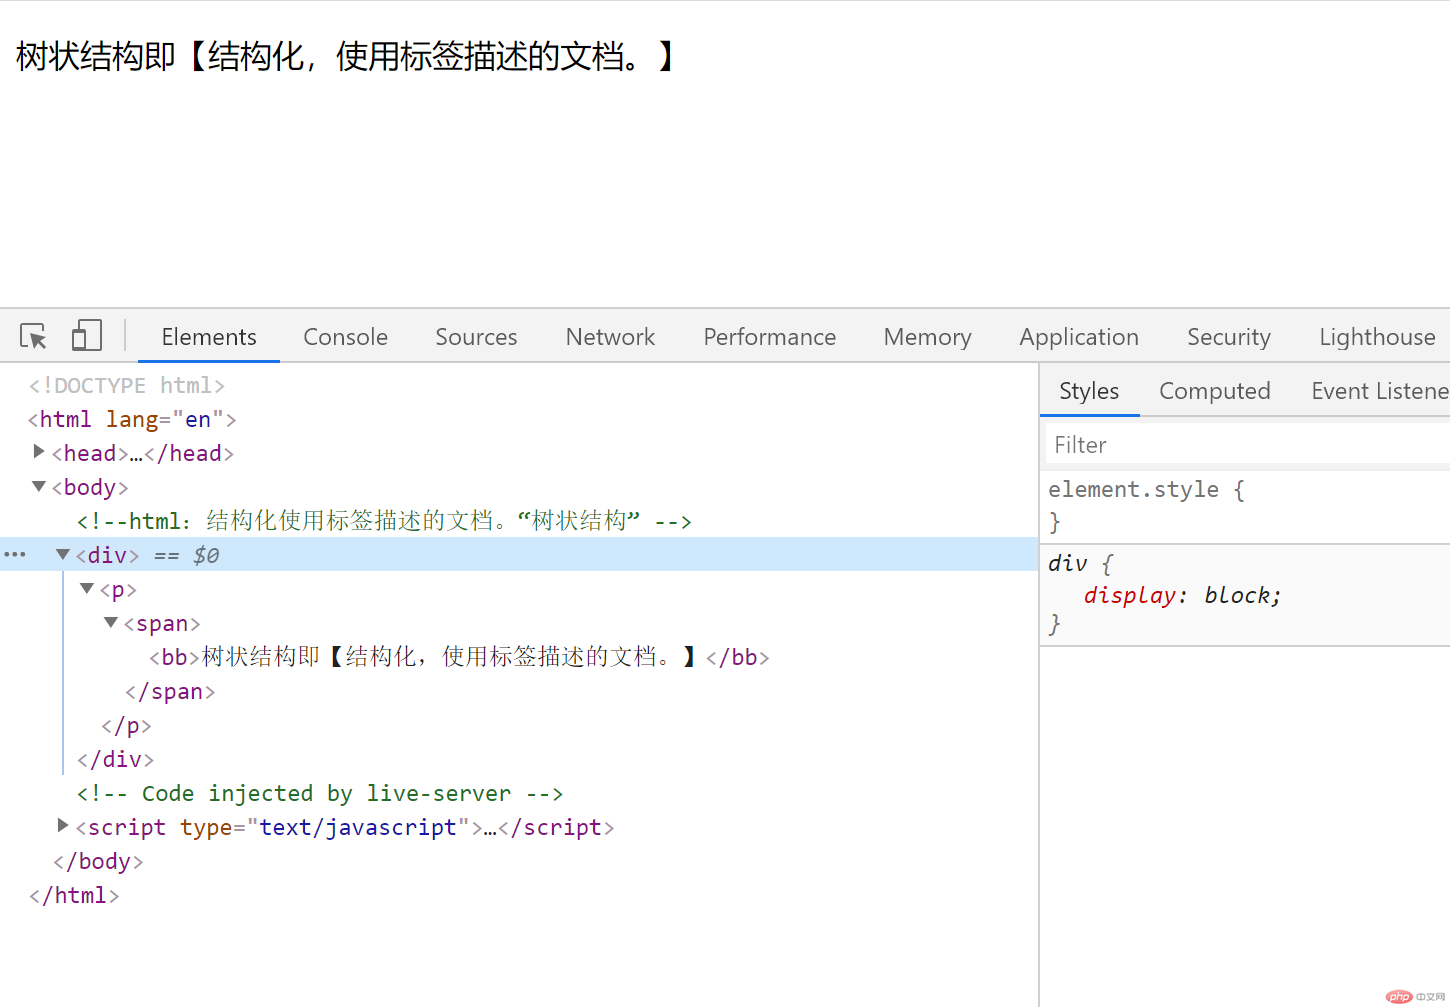Select the closing </div> tag row

(x=115, y=759)
